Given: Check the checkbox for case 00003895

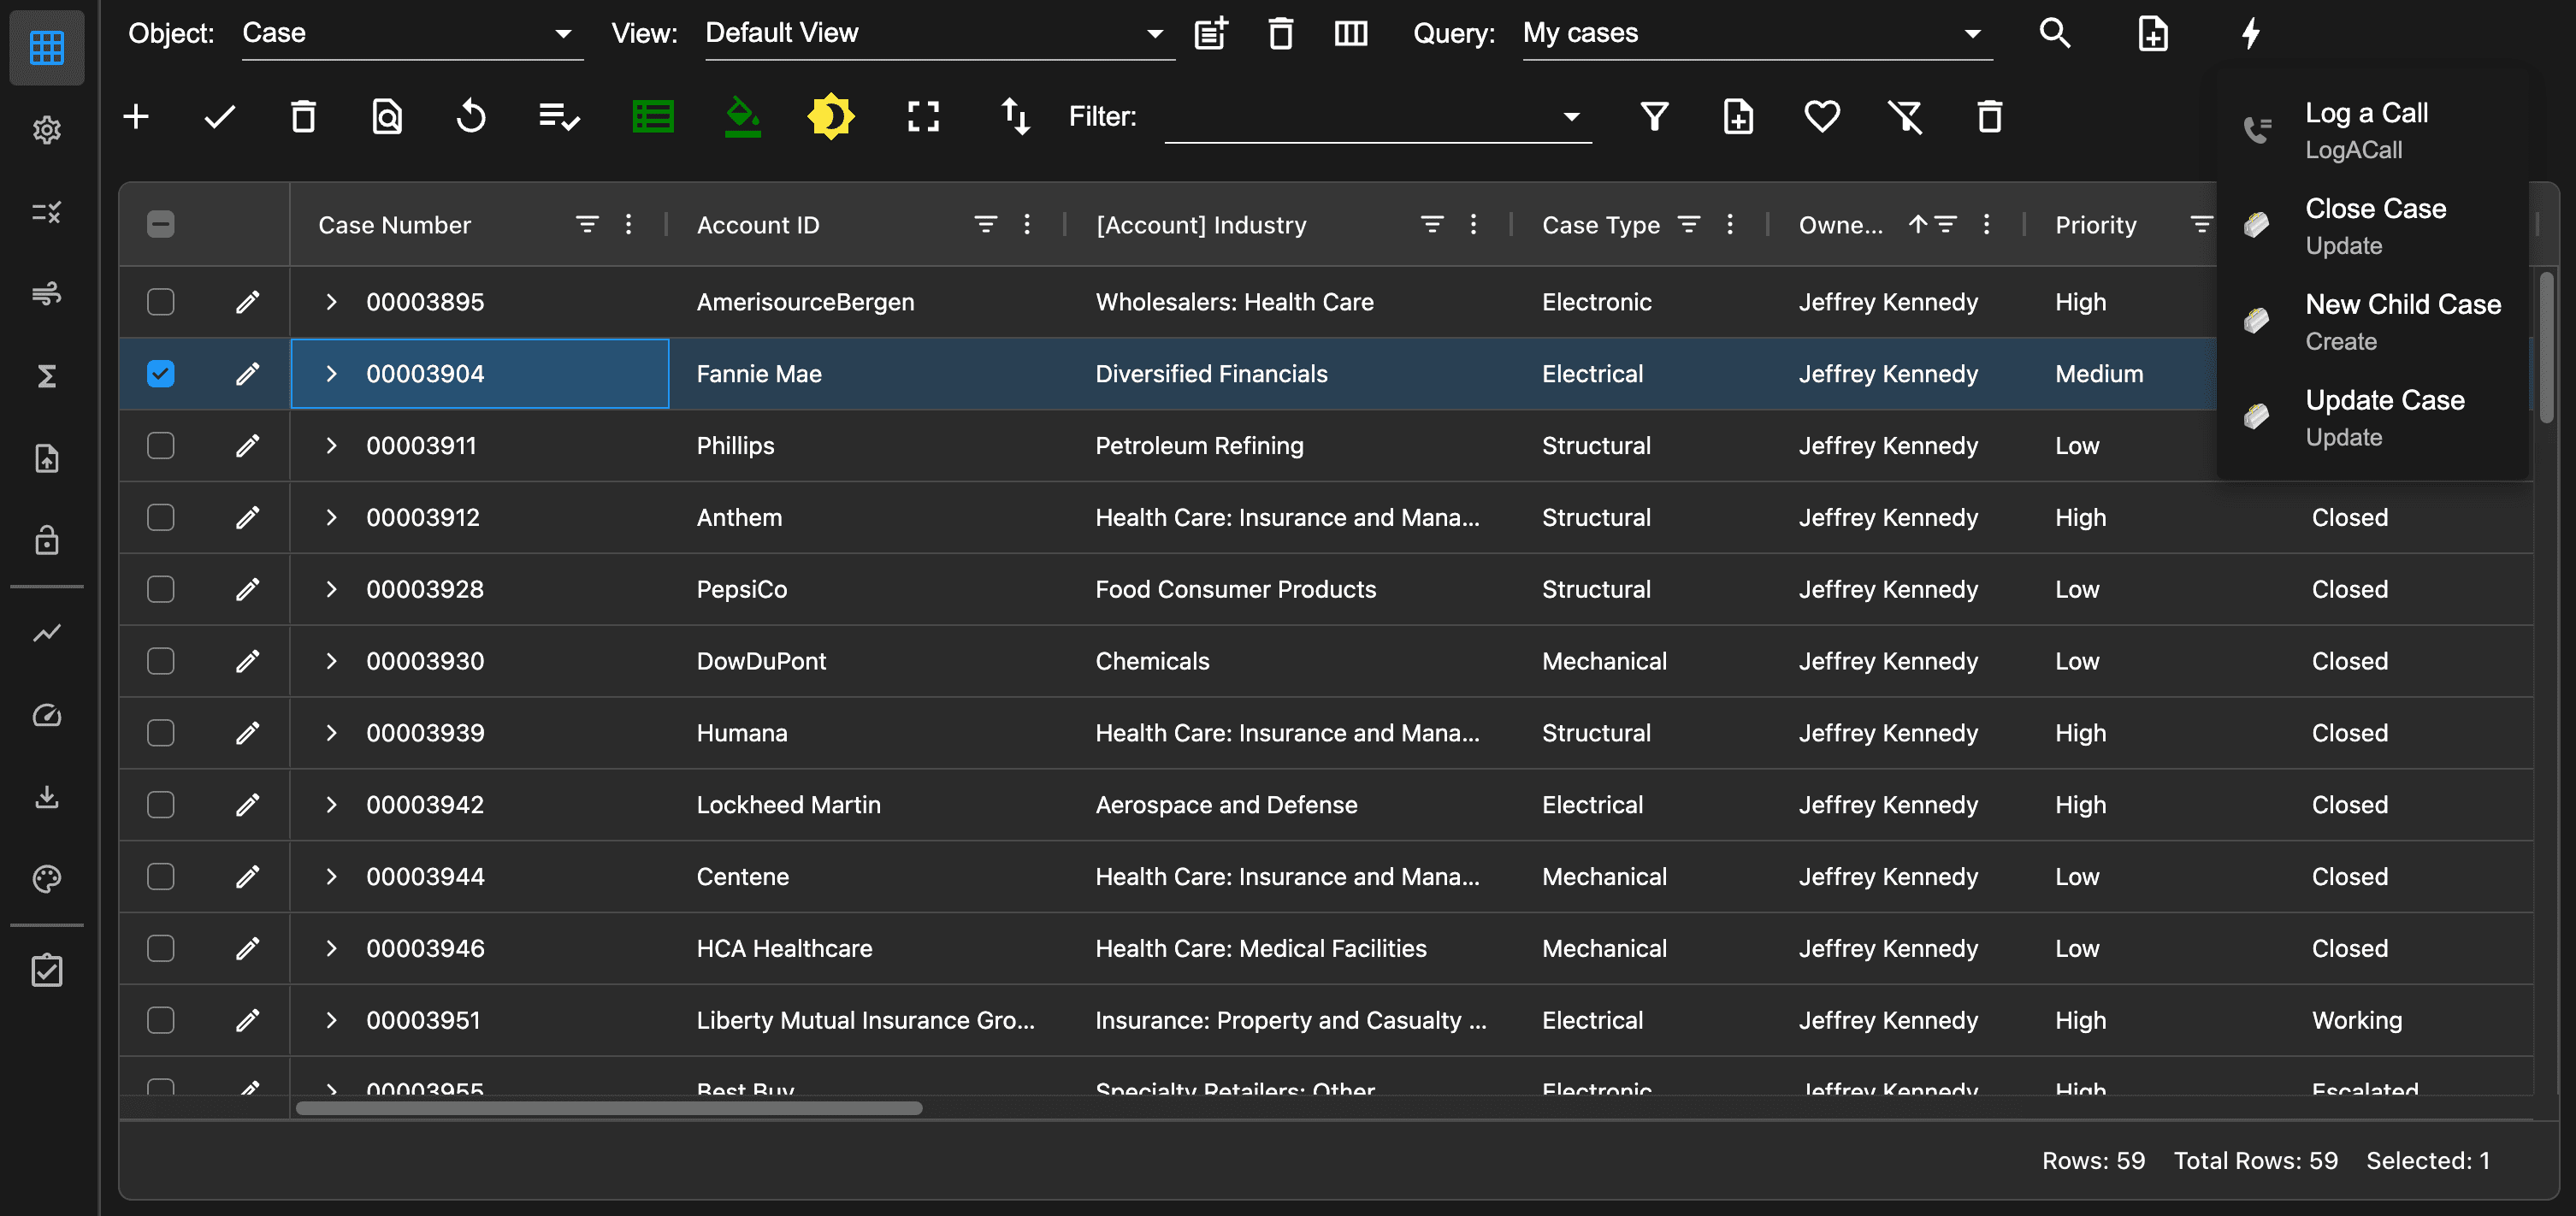Looking at the screenshot, I should [x=160, y=301].
